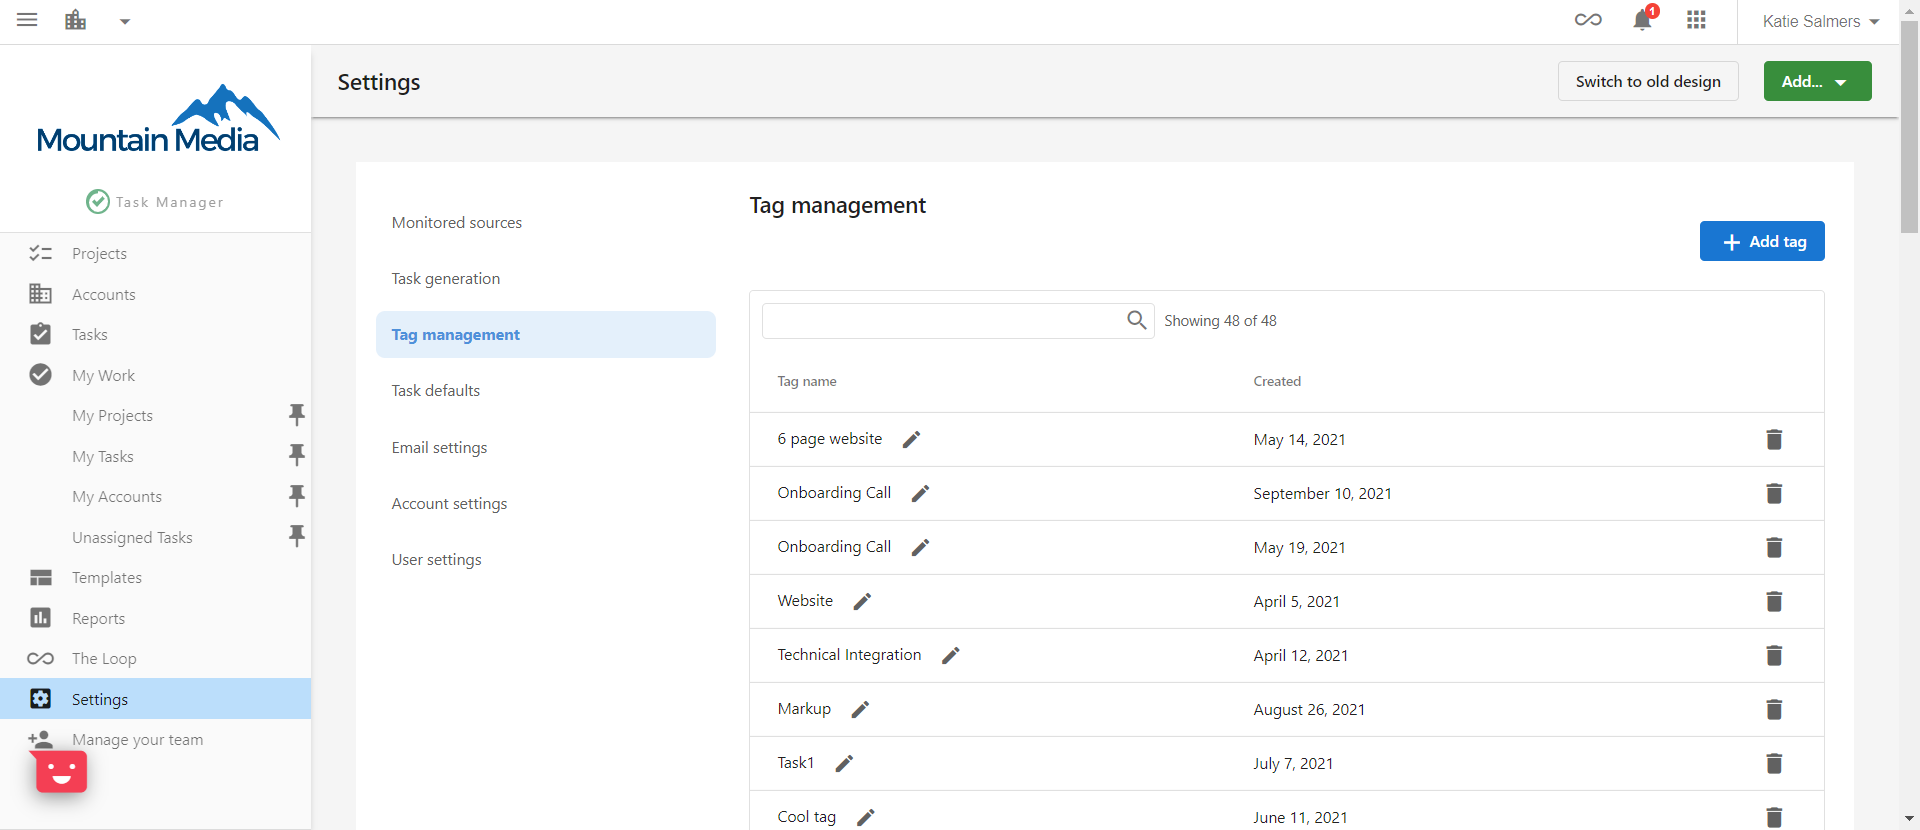Edit the Markup tag
This screenshot has width=1920, height=830.
point(860,709)
